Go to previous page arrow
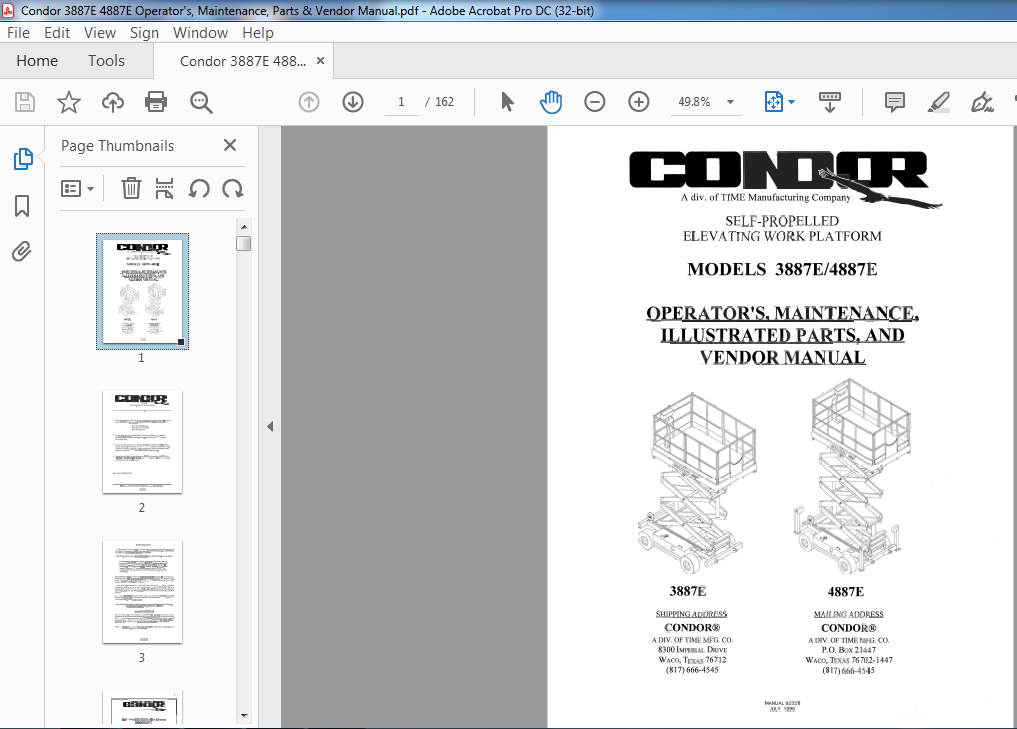This screenshot has width=1017, height=729. click(309, 102)
